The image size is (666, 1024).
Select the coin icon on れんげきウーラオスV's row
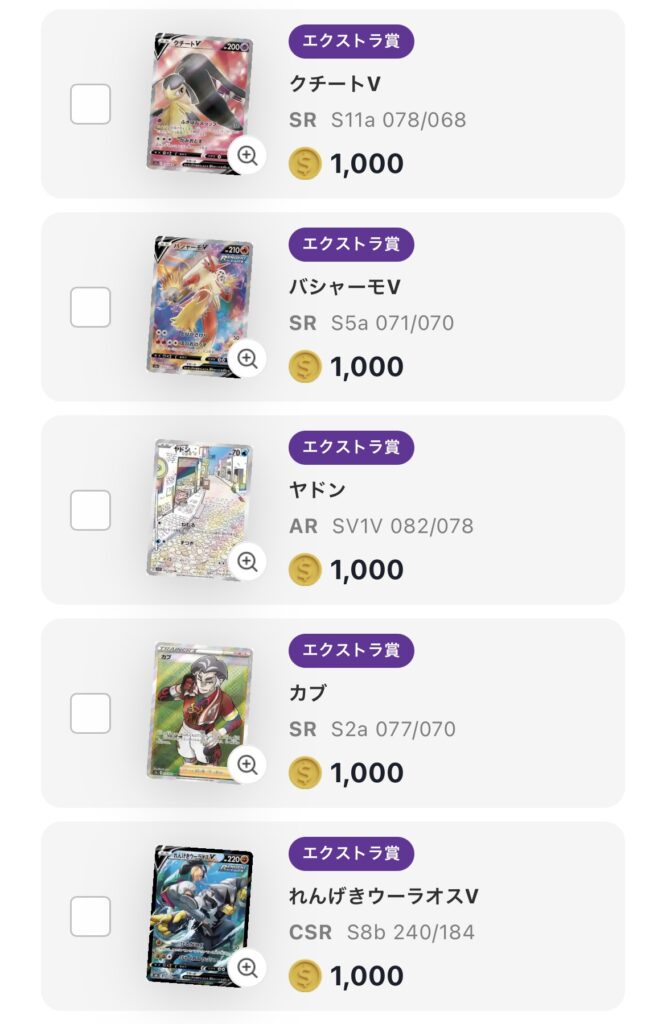(x=303, y=975)
